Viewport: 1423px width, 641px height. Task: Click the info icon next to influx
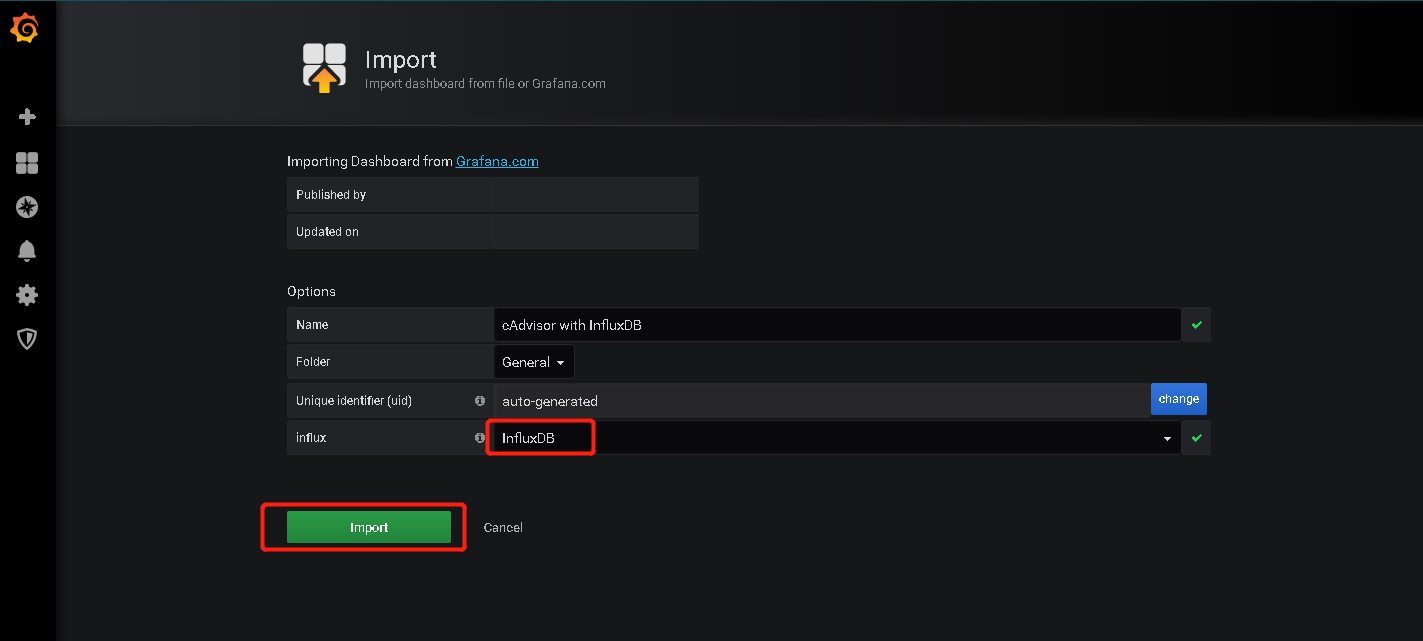tap(480, 437)
